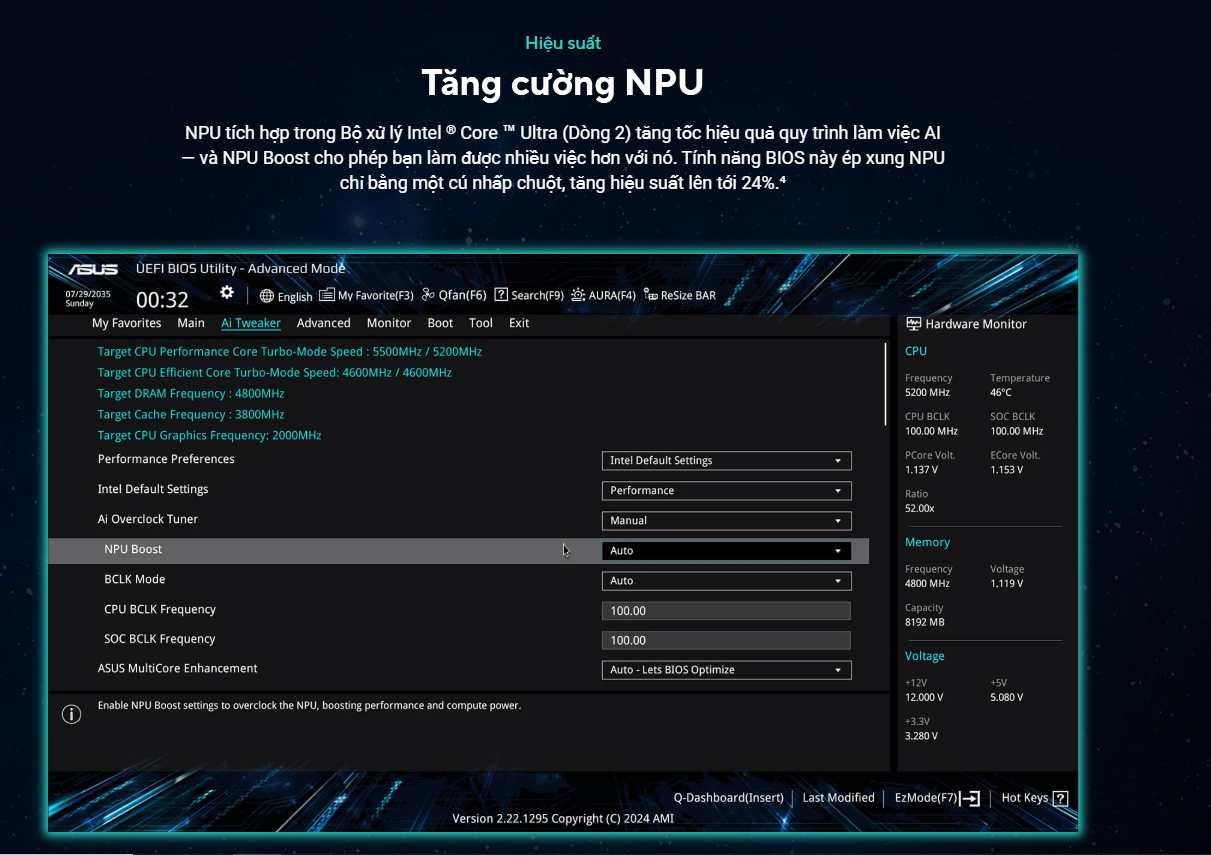
Task: Expand the BCLK Mode dropdown
Action: pos(727,581)
